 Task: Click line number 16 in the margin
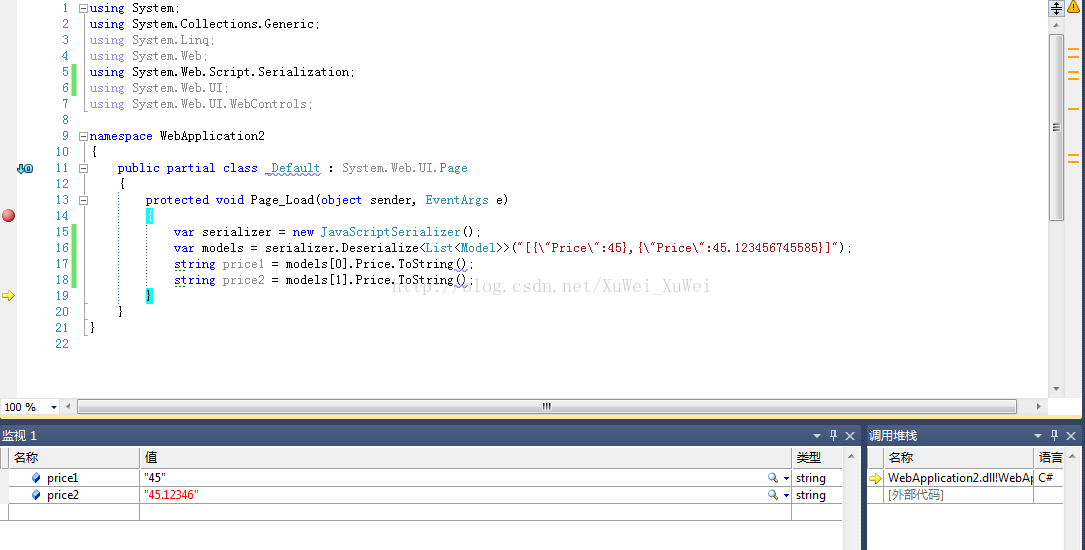pos(62,248)
